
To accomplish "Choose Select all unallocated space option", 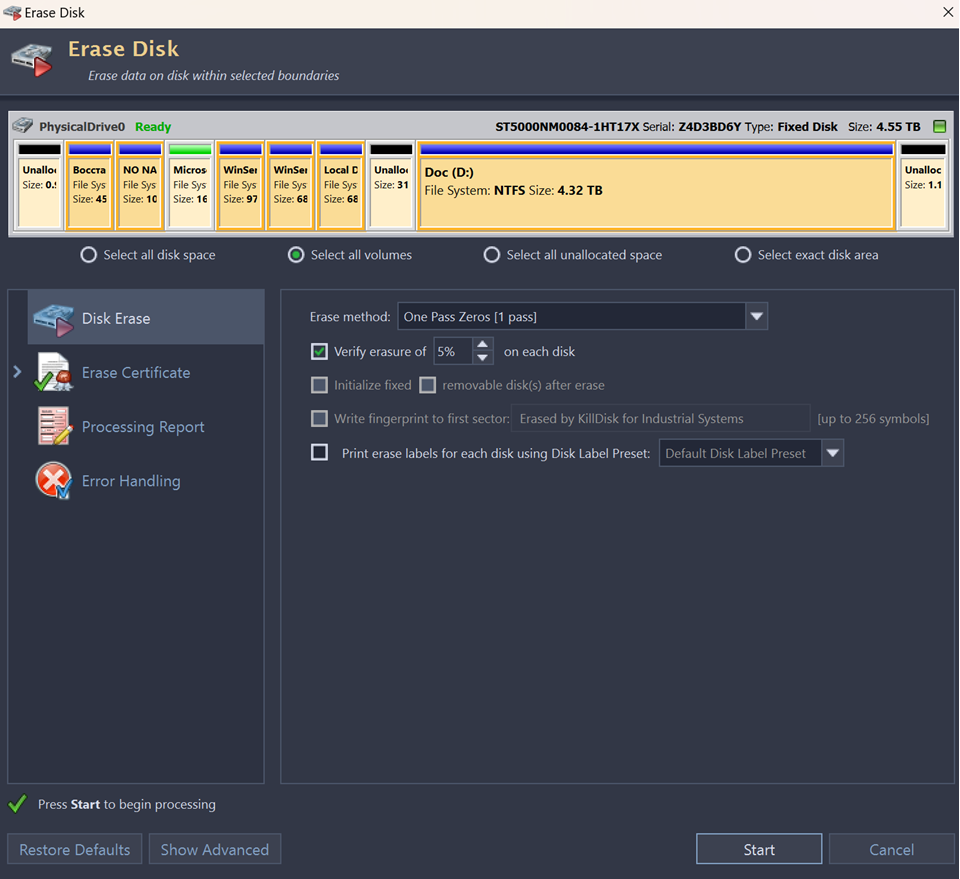I will tap(492, 255).
